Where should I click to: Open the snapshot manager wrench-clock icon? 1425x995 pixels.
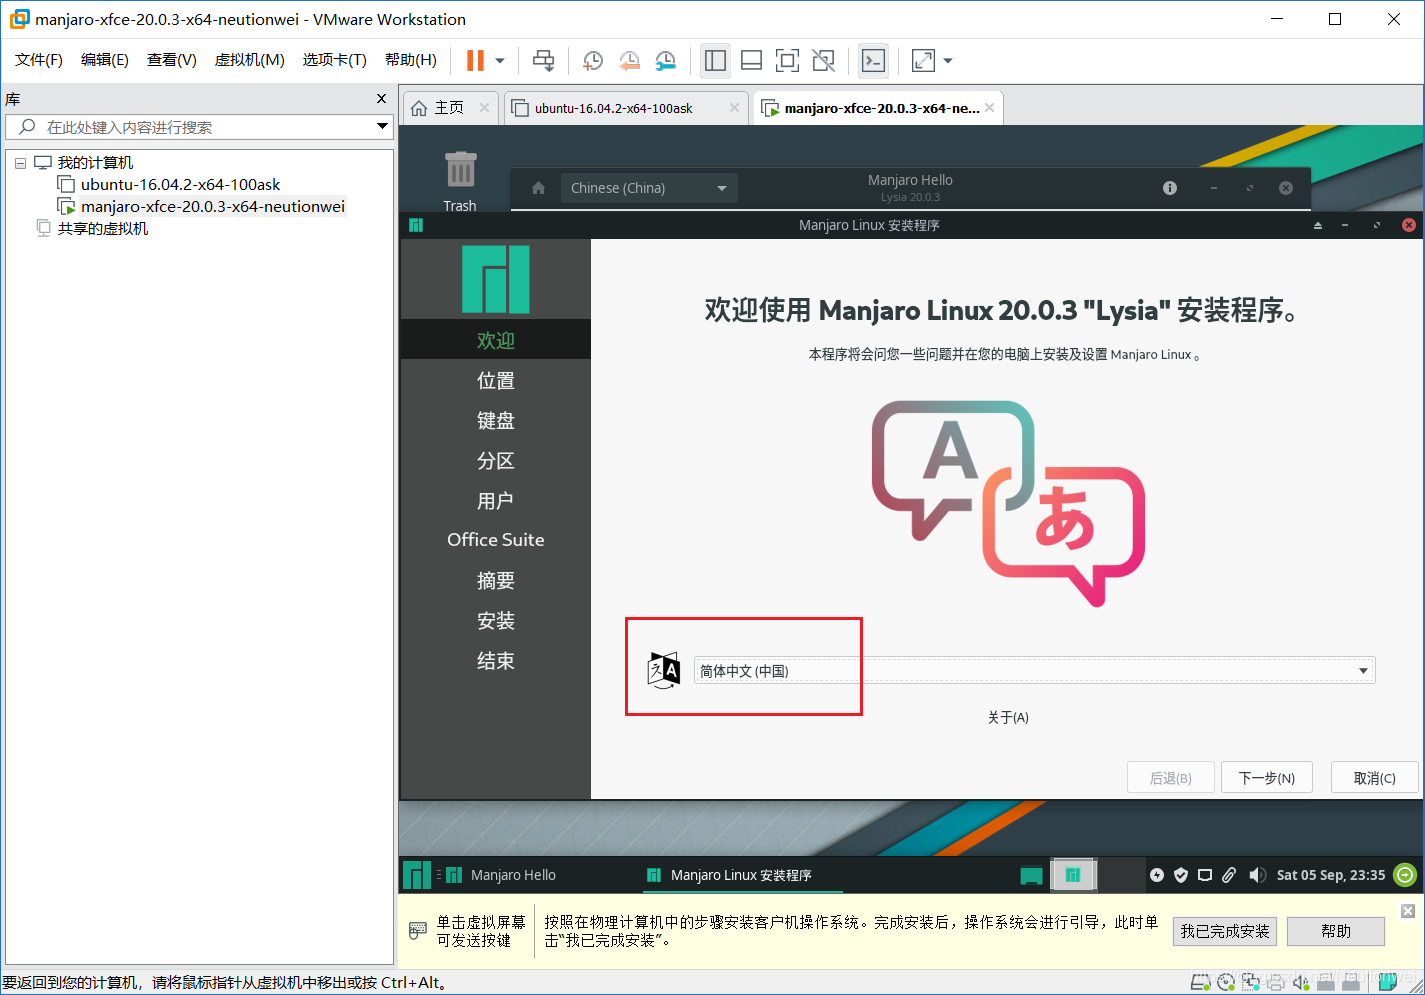pyautogui.click(x=666, y=61)
